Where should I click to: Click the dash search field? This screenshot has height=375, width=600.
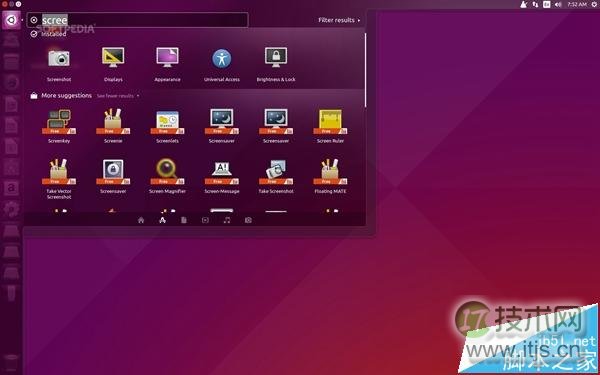(138, 20)
